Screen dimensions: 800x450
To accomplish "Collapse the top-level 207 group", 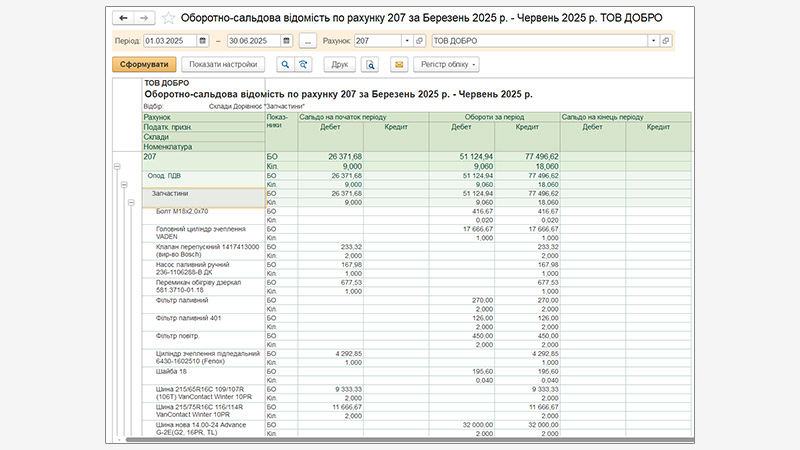I will [x=117, y=166].
